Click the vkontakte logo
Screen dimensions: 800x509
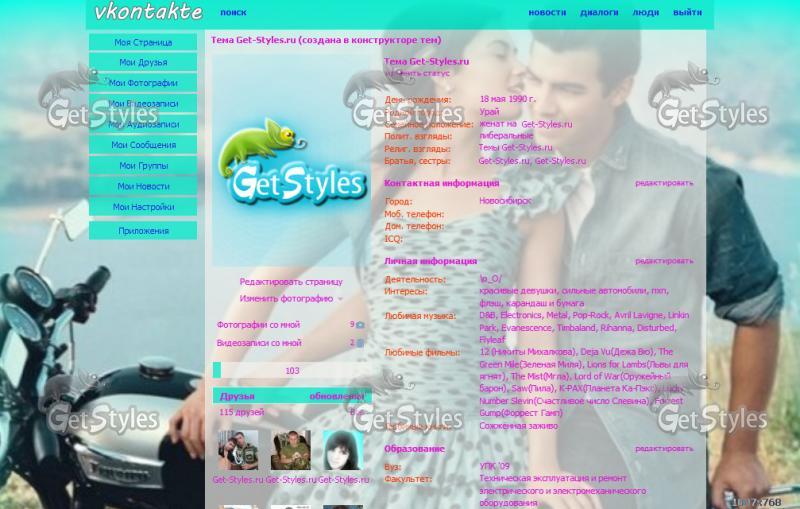[148, 12]
